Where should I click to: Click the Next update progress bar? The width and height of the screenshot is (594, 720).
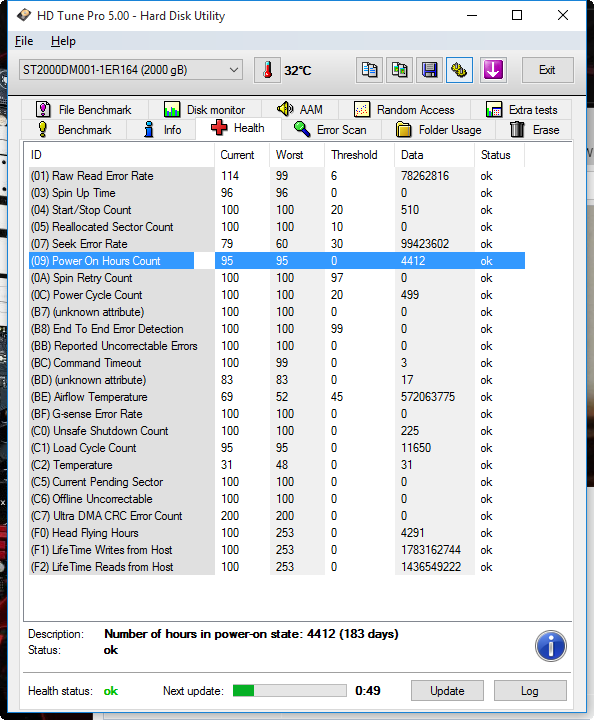[x=290, y=691]
